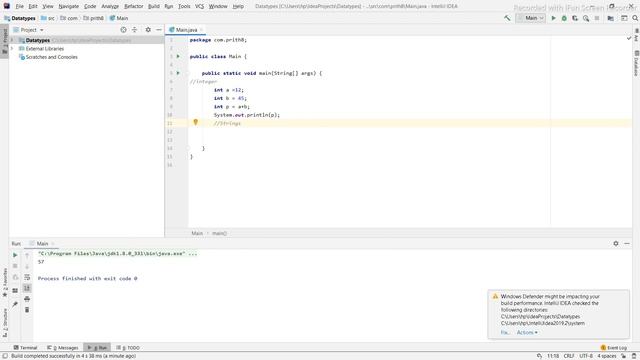The image size is (640, 360).
Task: Click the Restore Layout icon in the Run panel
Action: tap(15, 291)
